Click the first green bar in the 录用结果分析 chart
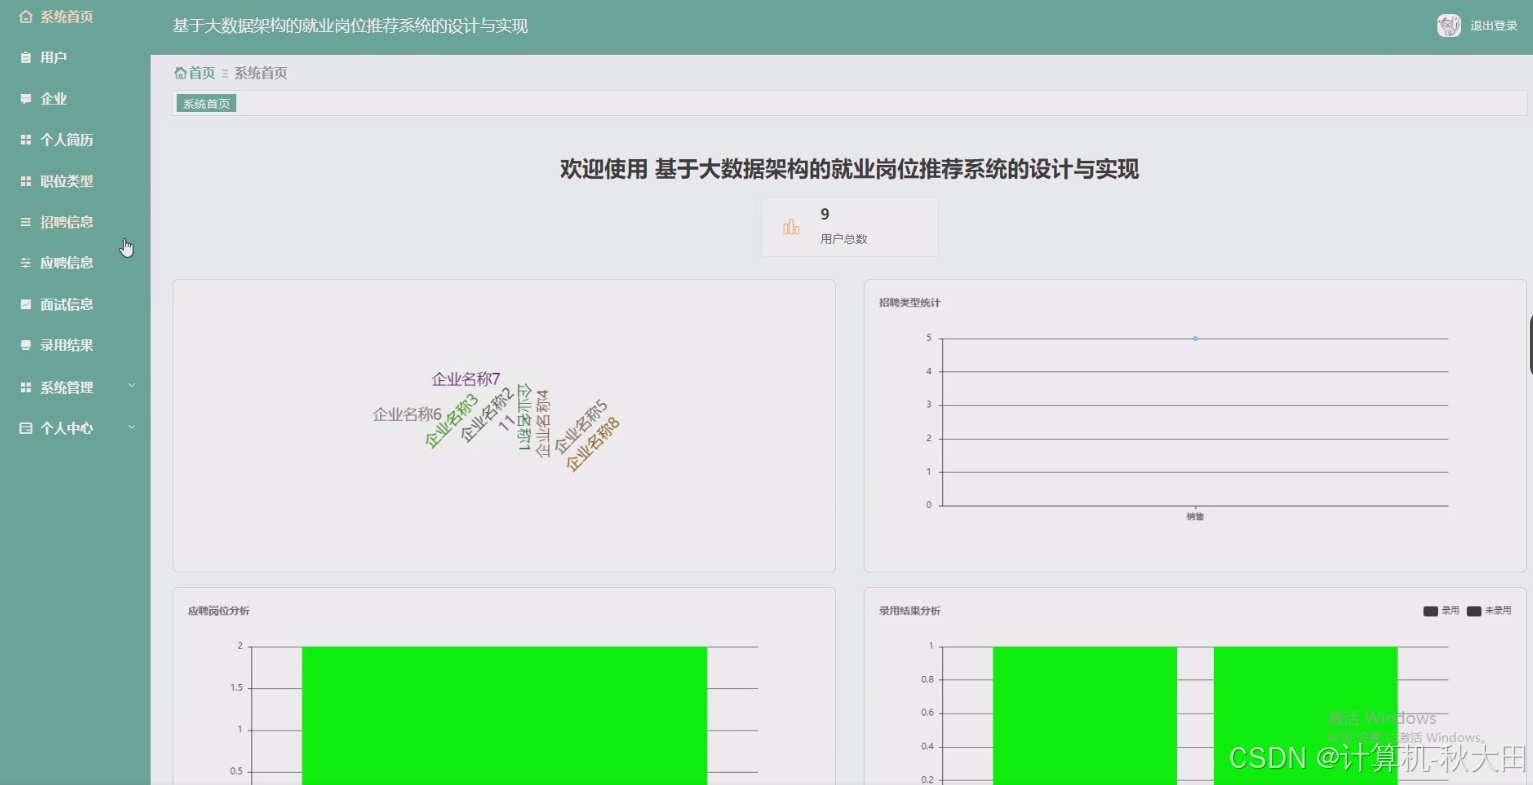 point(1085,715)
